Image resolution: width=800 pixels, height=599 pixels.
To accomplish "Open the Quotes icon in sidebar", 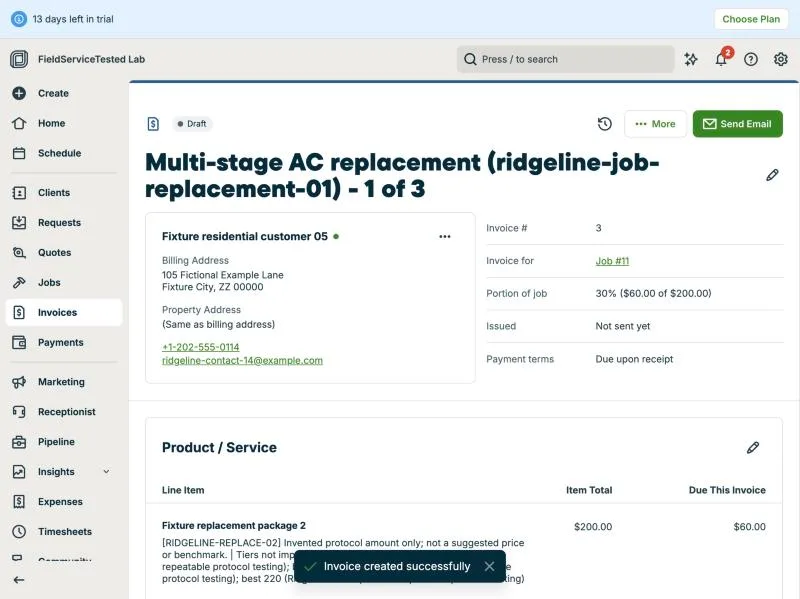I will pos(19,253).
